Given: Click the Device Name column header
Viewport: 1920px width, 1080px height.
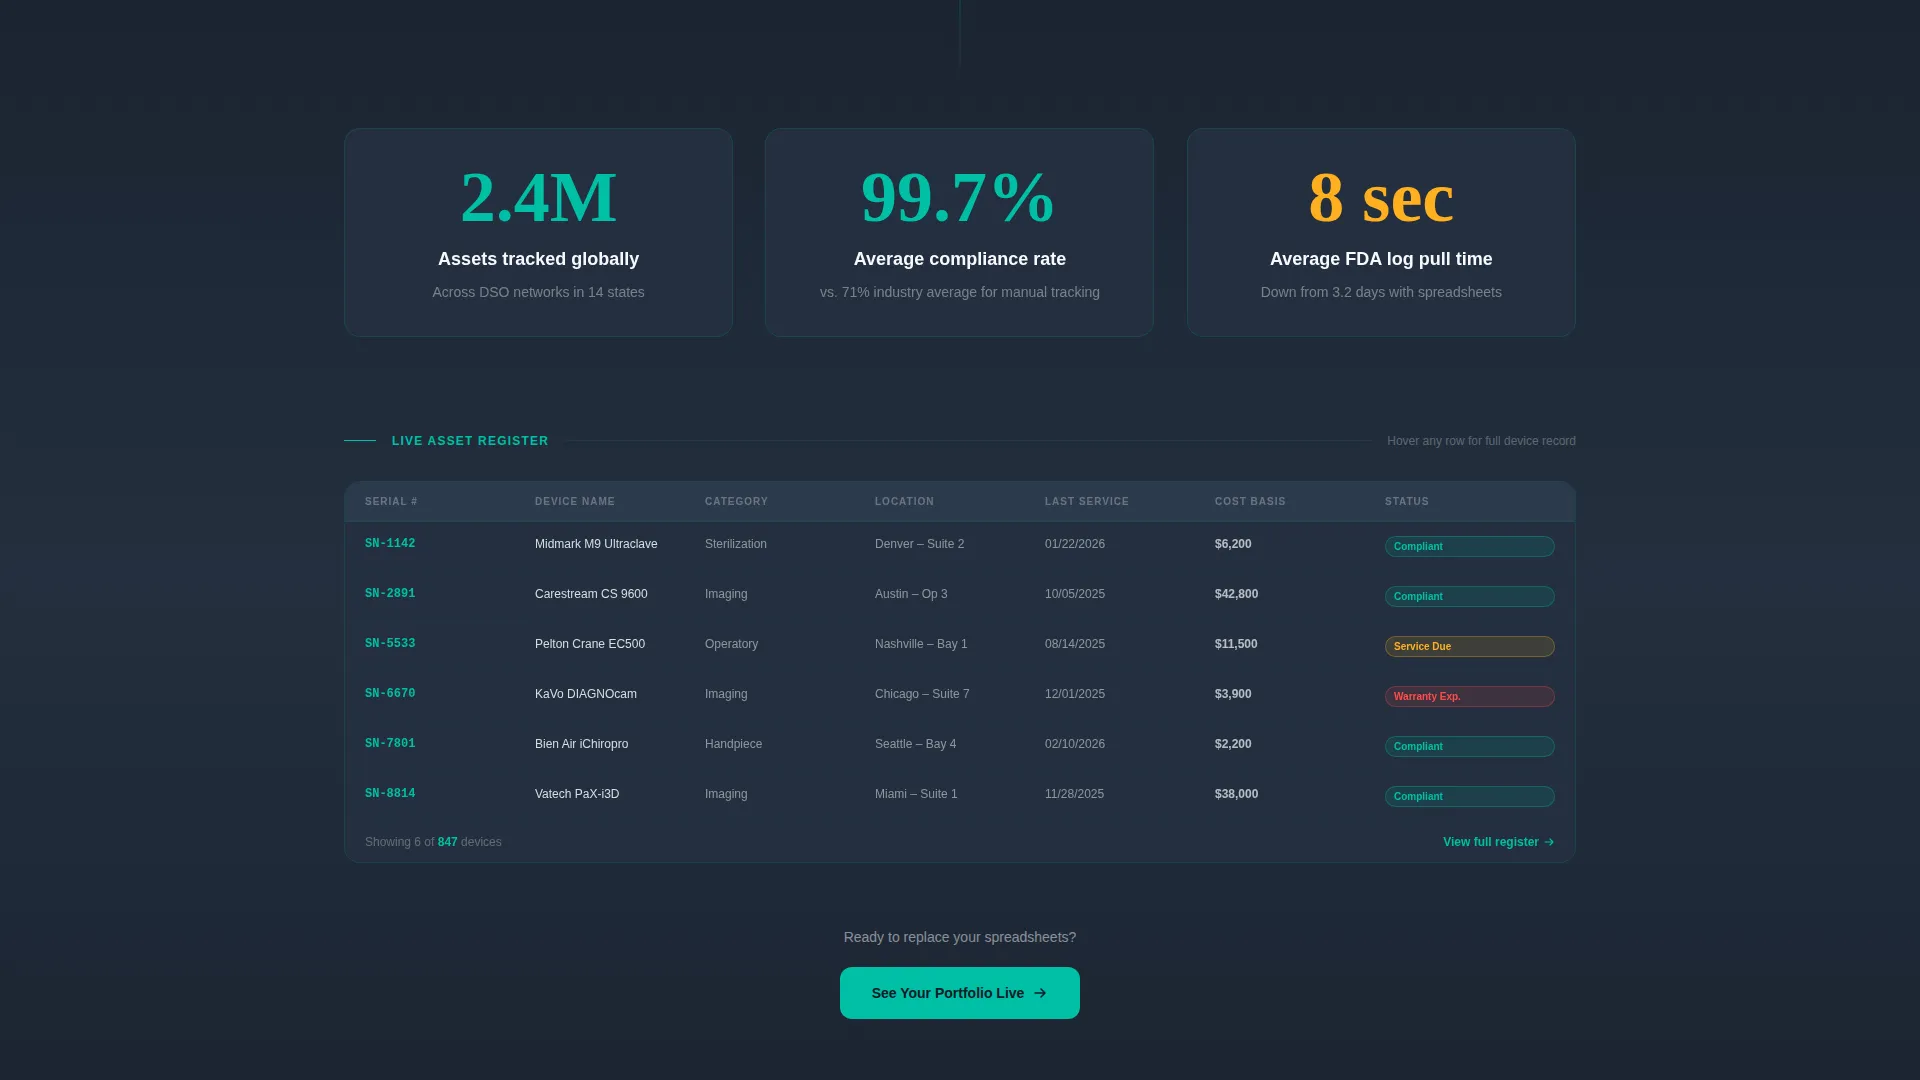Looking at the screenshot, I should coord(575,502).
